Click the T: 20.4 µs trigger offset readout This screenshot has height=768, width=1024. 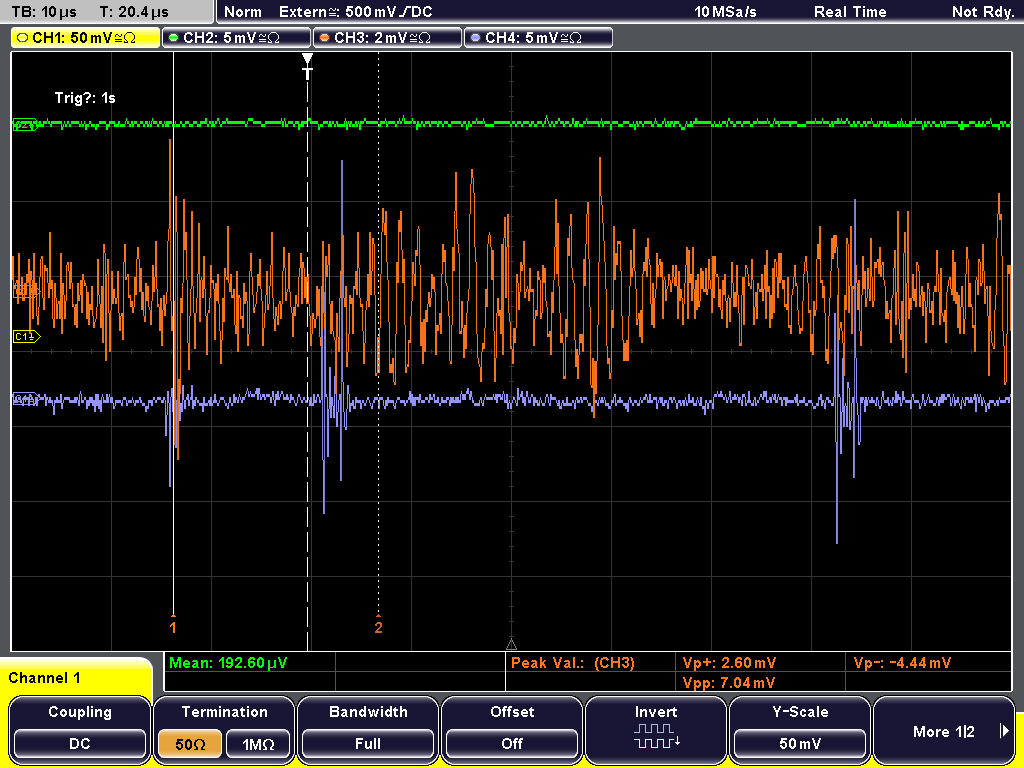click(x=134, y=12)
